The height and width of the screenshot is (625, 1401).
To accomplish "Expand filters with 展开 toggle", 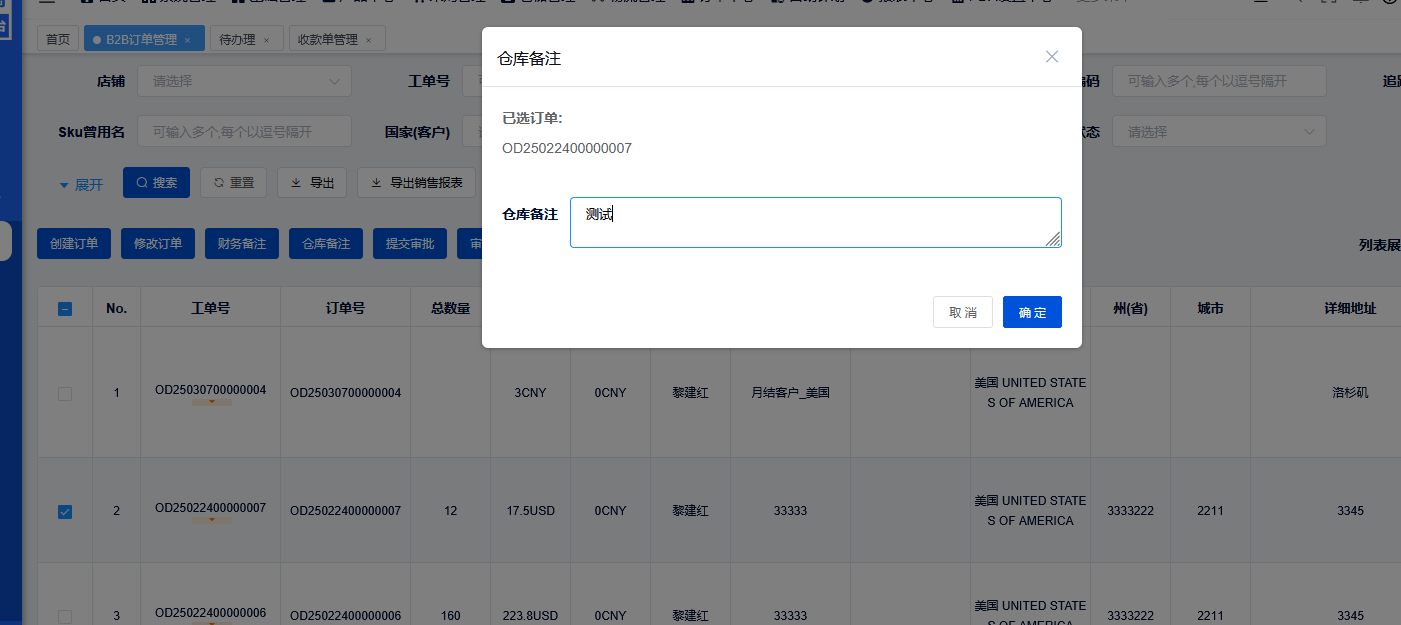I will click(81, 185).
